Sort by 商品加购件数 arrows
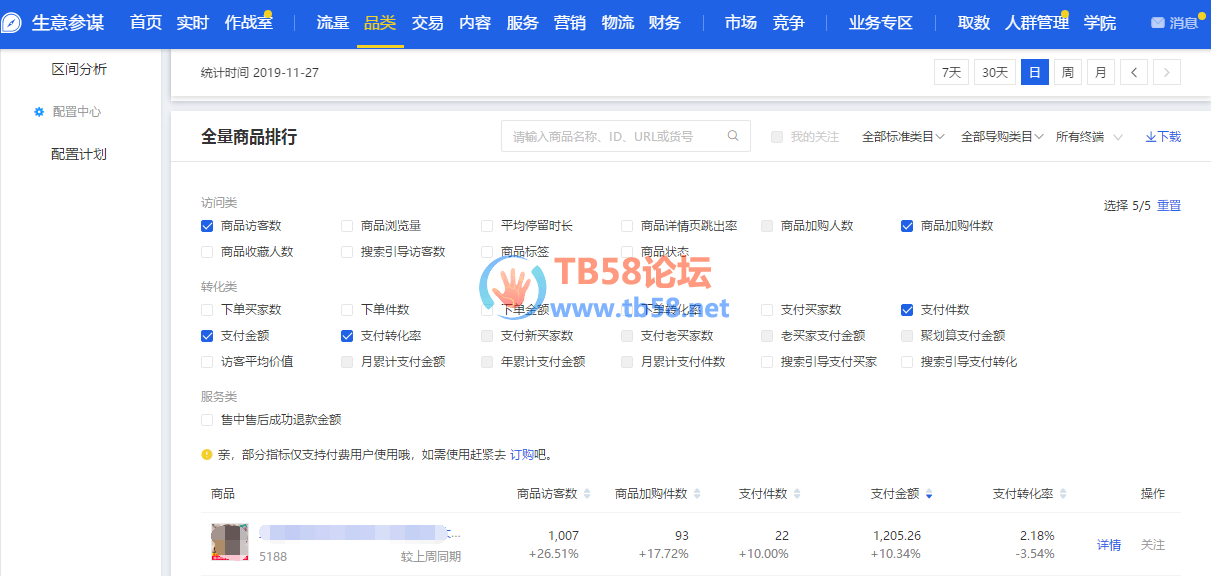 pos(697,494)
